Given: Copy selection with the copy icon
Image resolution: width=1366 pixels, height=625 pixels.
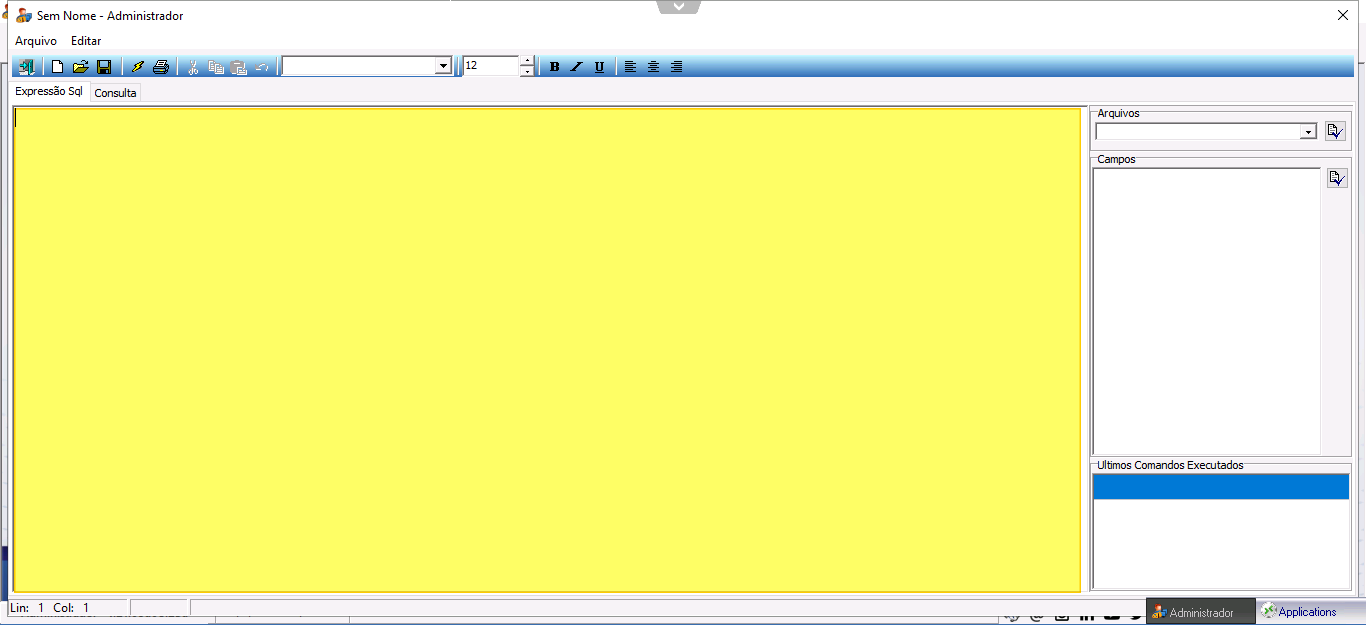Looking at the screenshot, I should tap(216, 67).
